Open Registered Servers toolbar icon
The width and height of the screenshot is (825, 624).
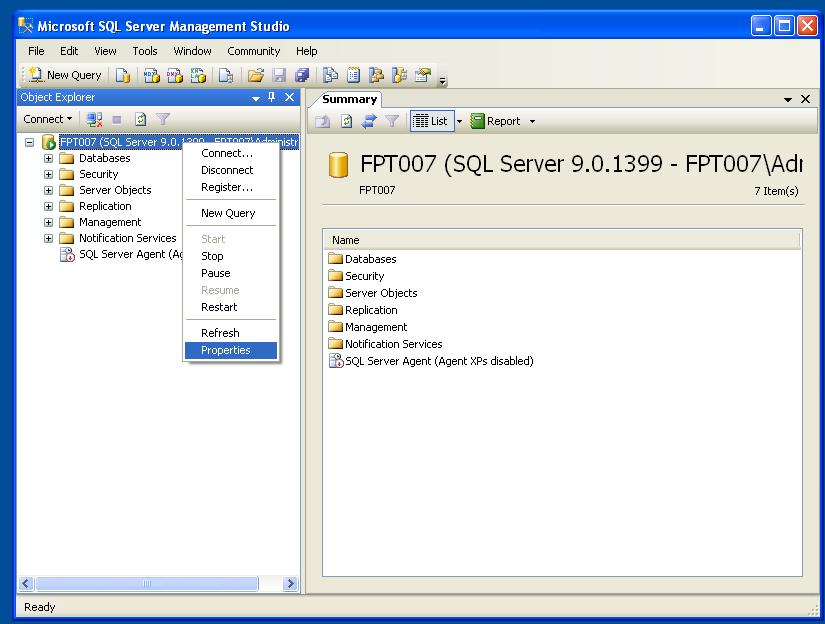coord(330,75)
